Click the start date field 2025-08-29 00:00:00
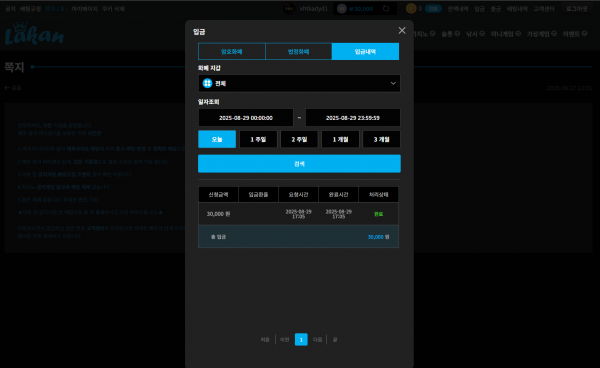Image resolution: width=600 pixels, height=368 pixels. (246, 118)
